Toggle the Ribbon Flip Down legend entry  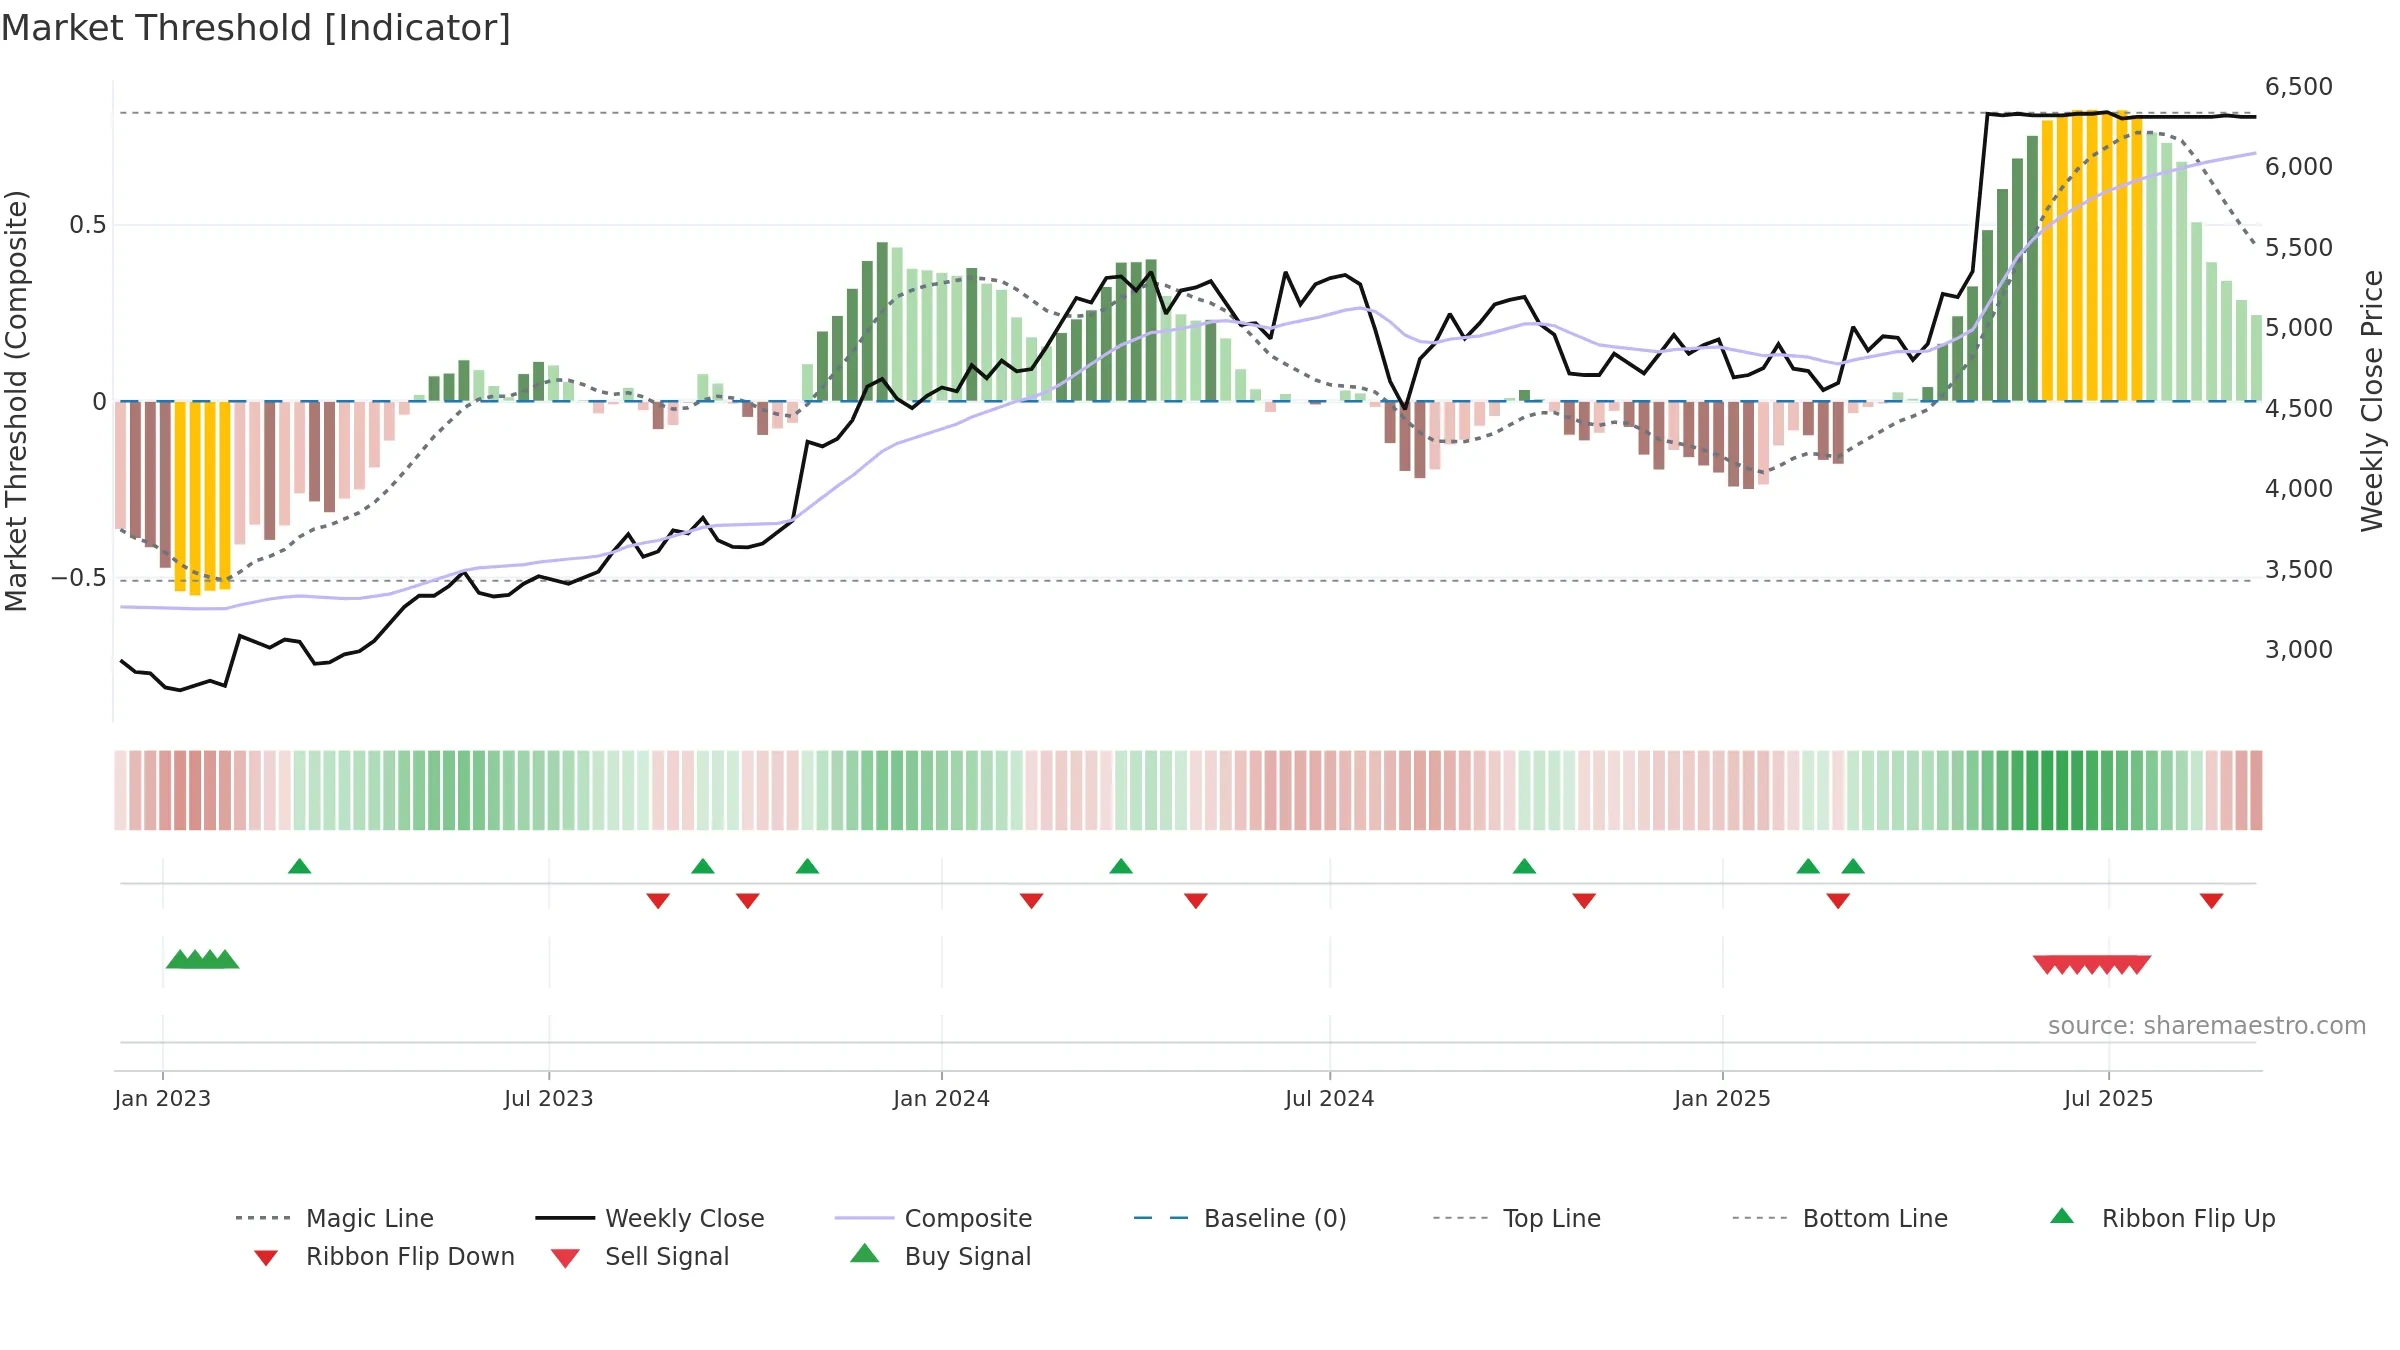point(384,1256)
